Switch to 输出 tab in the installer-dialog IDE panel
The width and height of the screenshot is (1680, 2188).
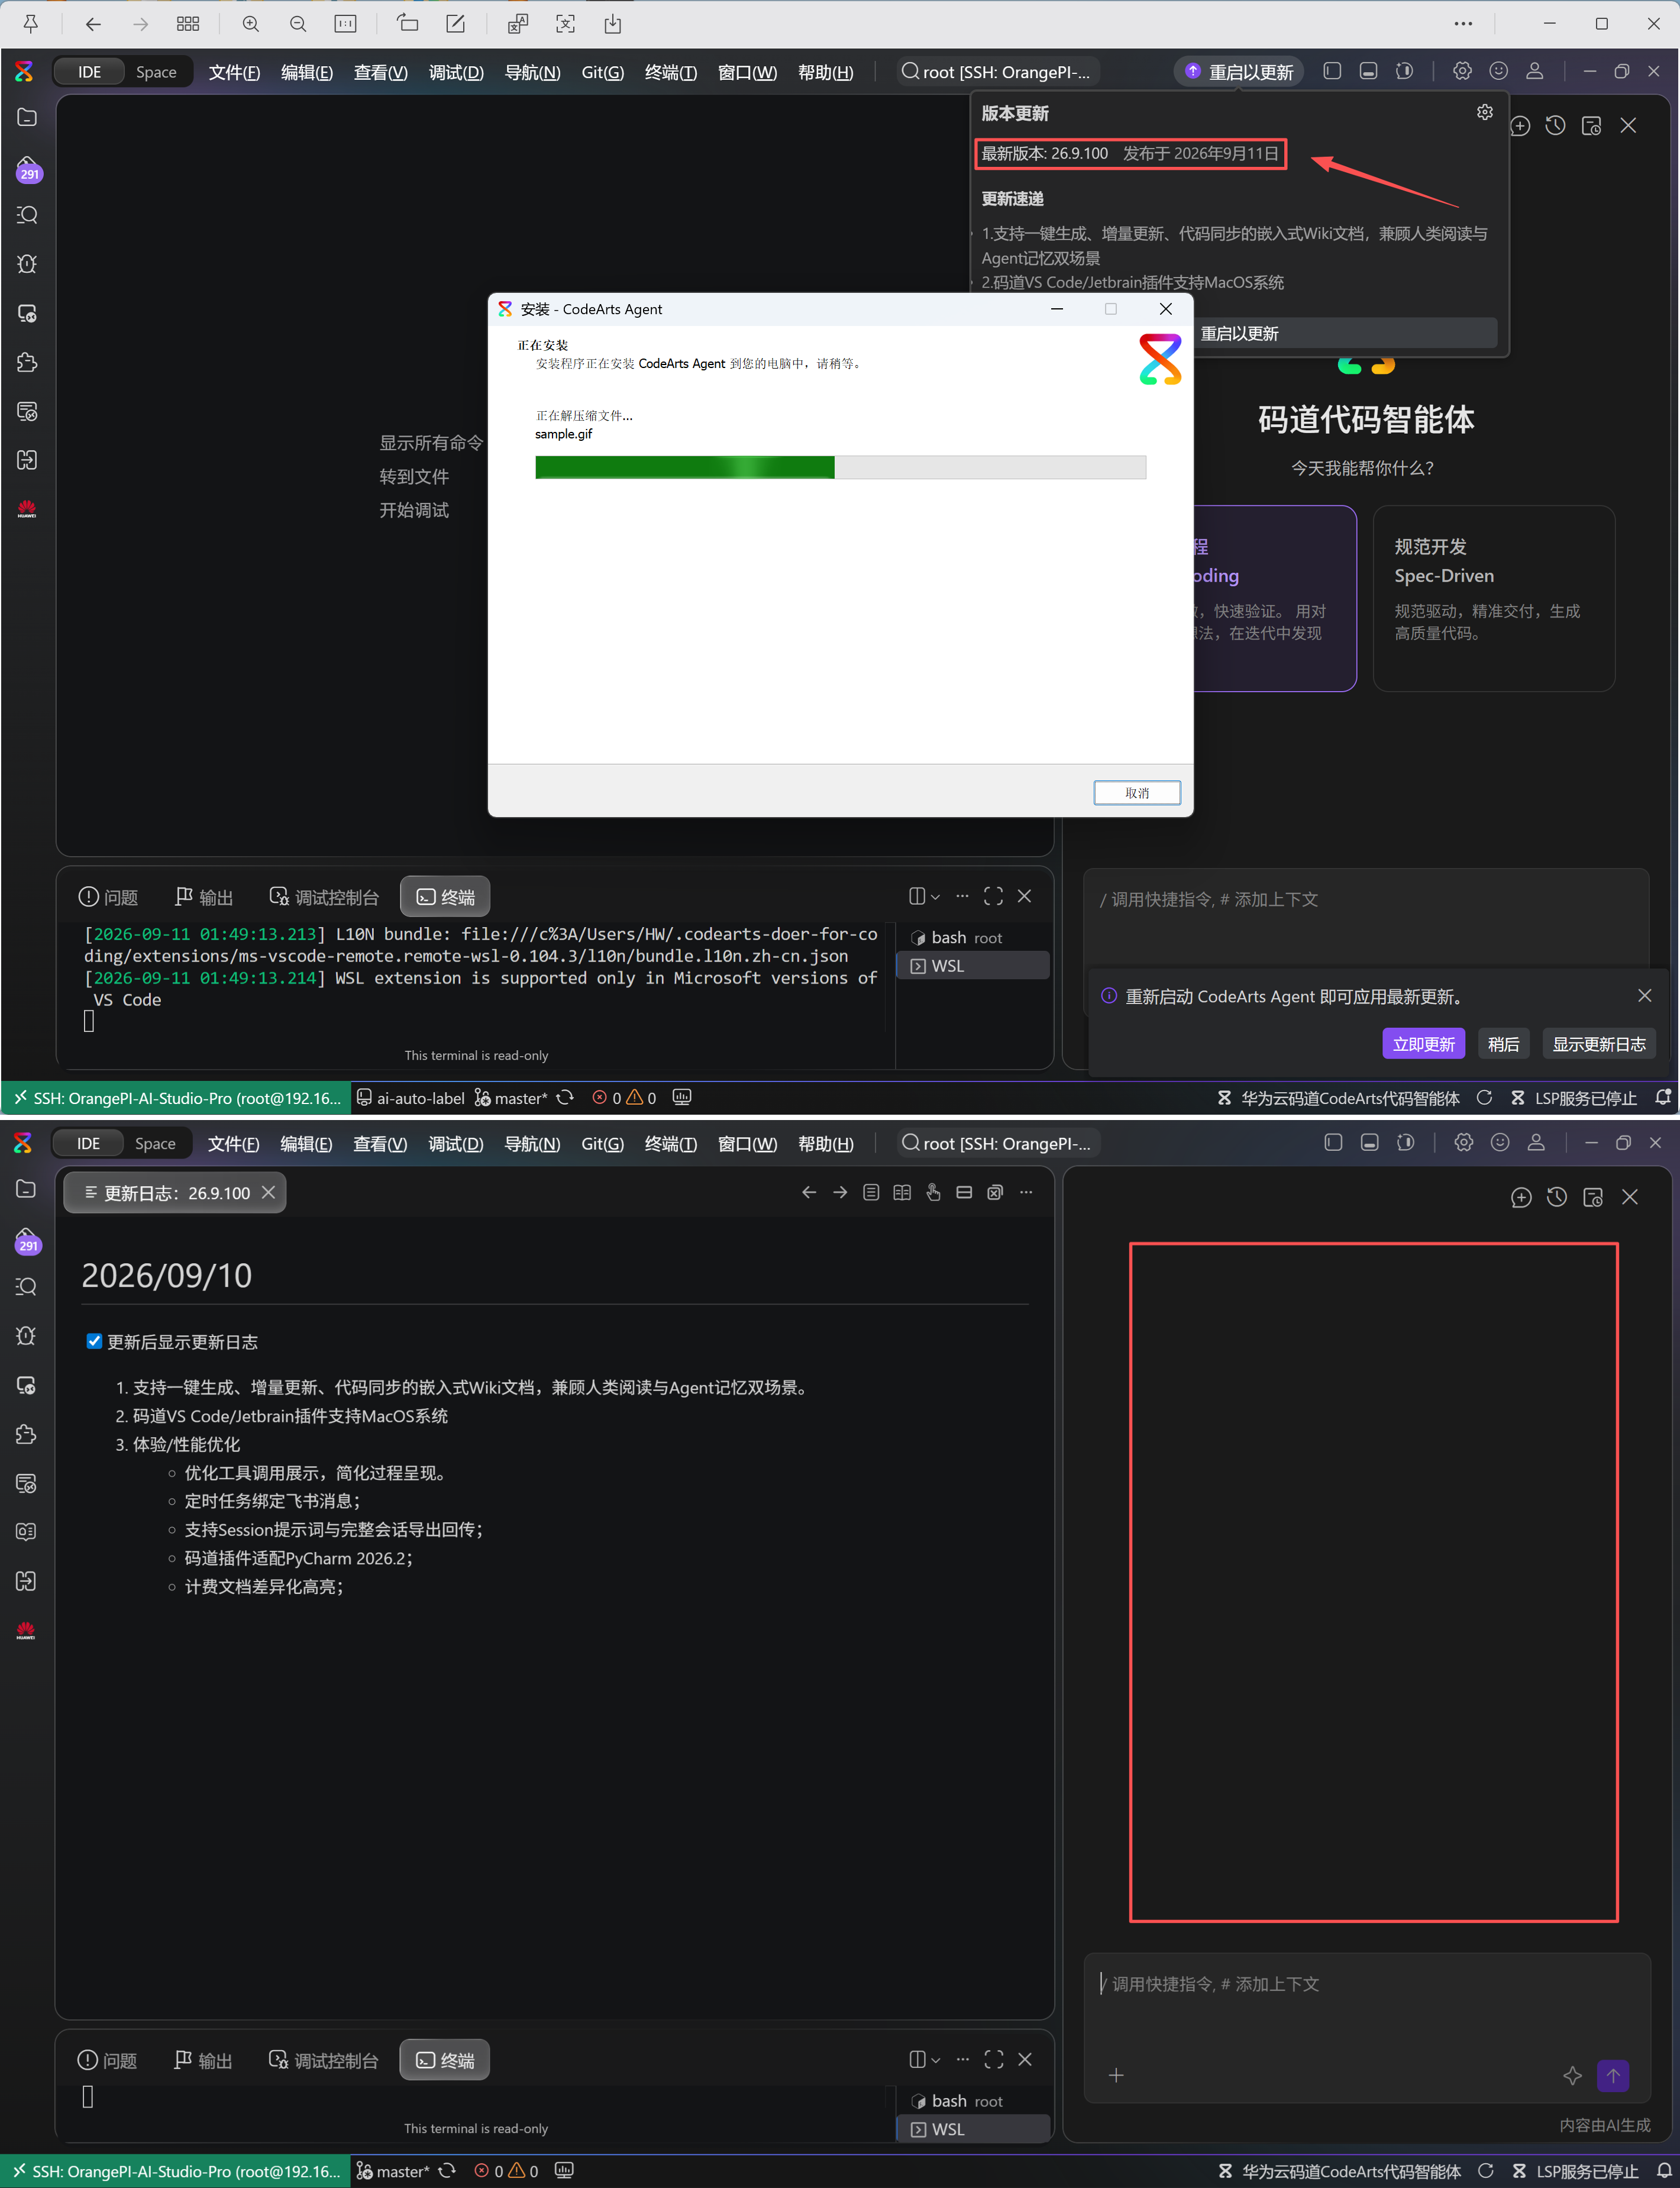pos(204,897)
